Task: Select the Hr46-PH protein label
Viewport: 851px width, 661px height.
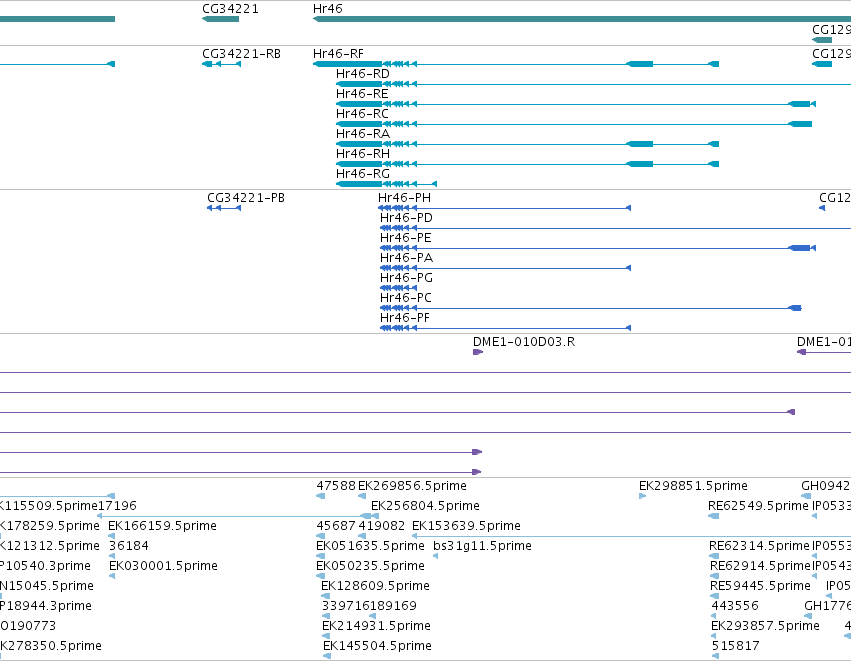Action: [x=404, y=198]
